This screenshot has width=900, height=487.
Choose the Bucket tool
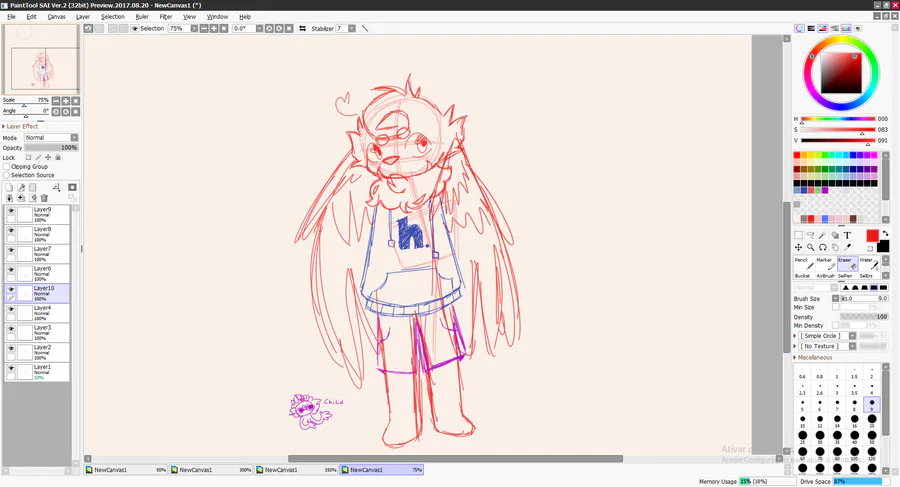(x=804, y=276)
